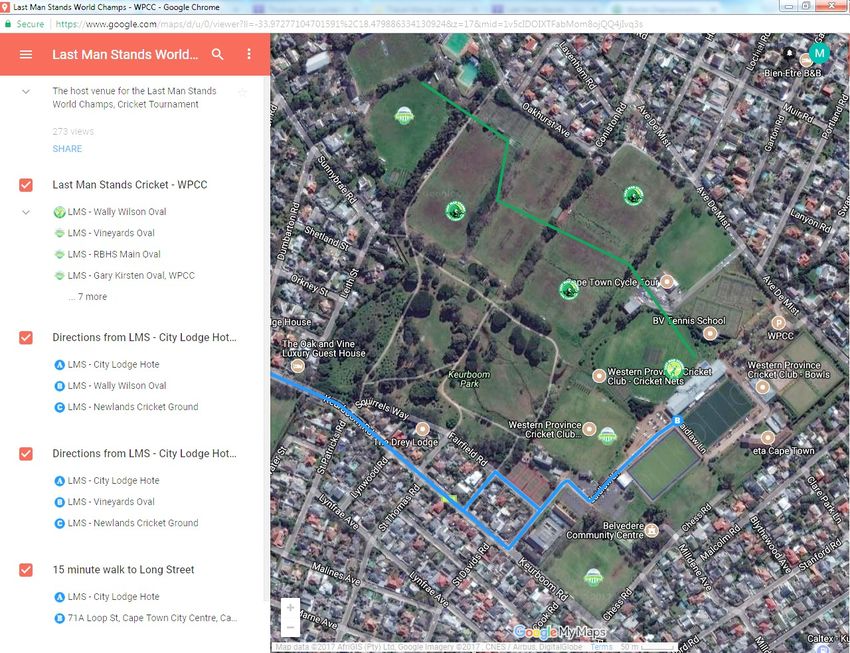
Task: Select LMS - Gary Kirsten Oval, WPCC entry
Action: point(131,275)
